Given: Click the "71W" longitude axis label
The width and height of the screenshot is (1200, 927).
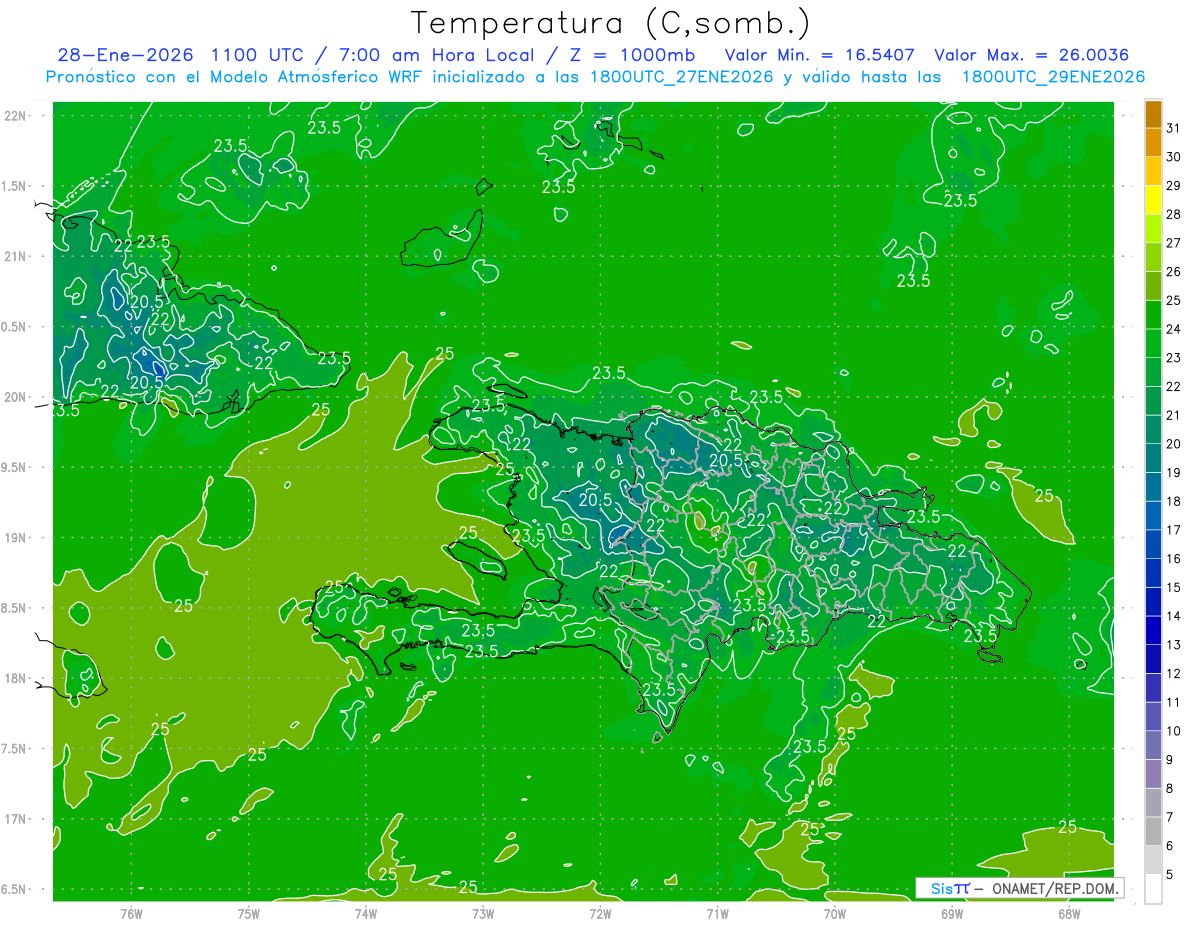Looking at the screenshot, I should coord(717,914).
